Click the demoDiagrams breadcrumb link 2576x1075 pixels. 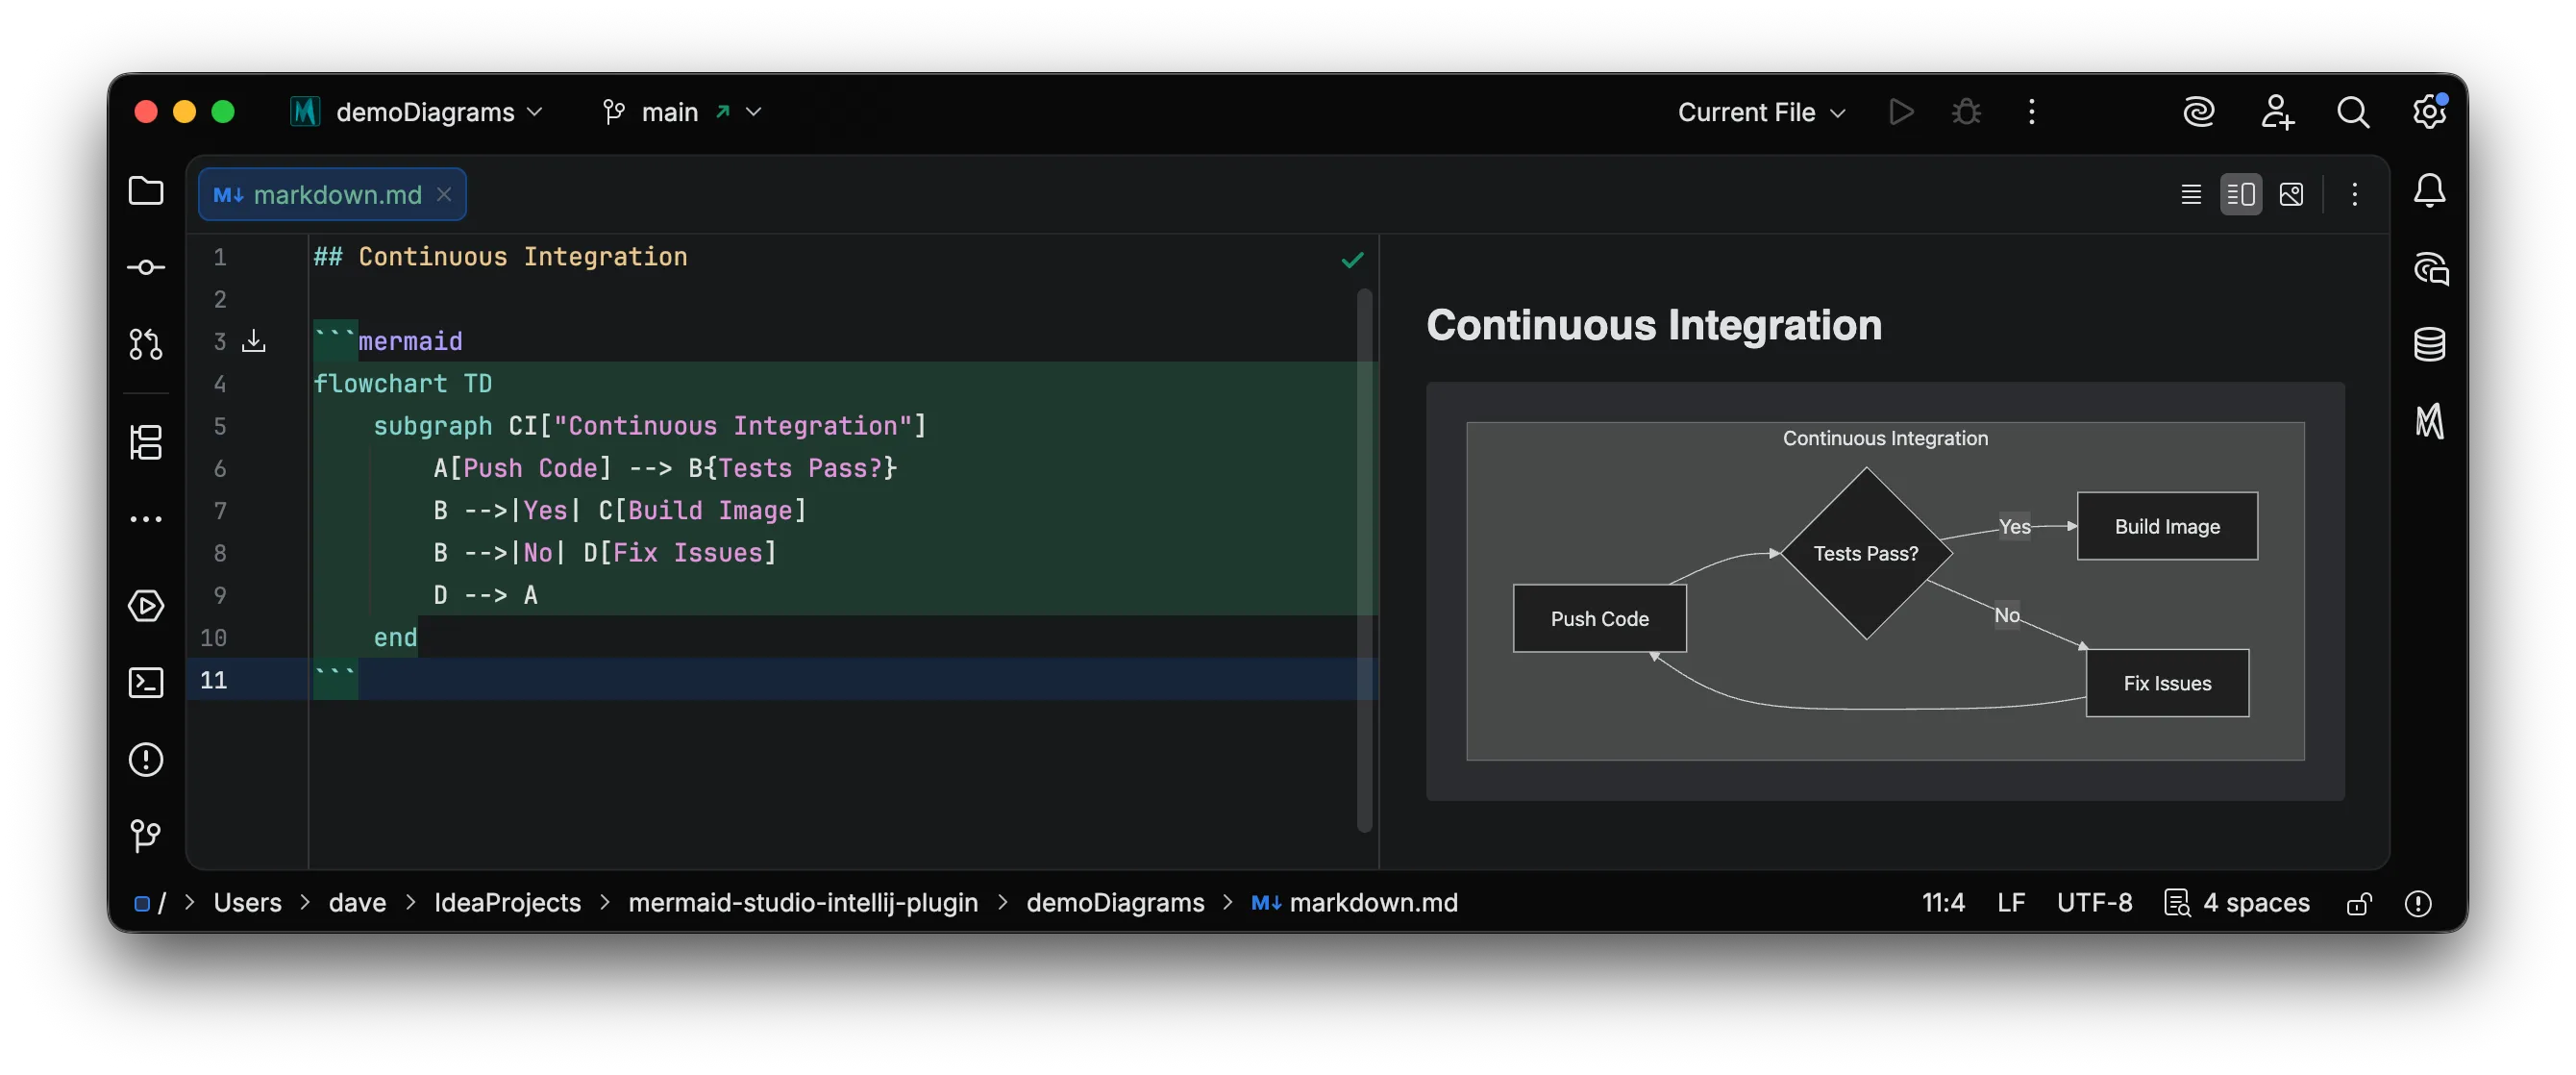(x=1114, y=903)
